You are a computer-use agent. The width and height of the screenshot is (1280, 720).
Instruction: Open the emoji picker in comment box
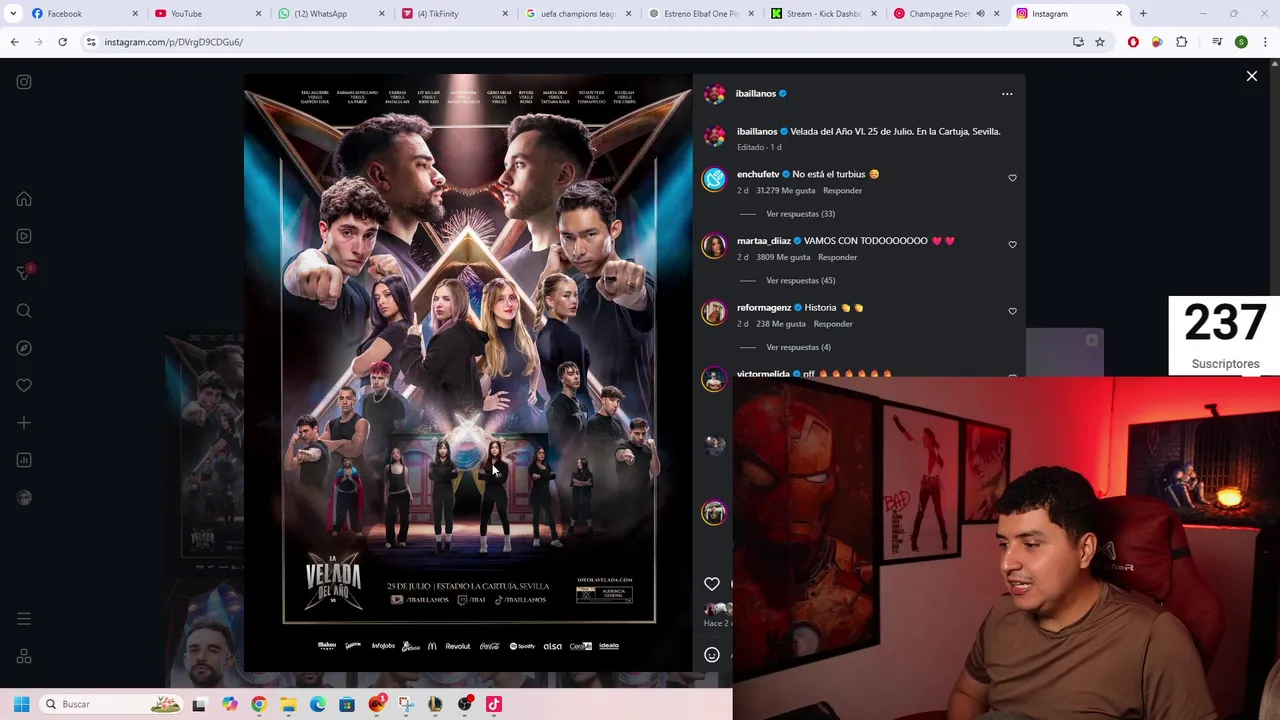click(712, 655)
